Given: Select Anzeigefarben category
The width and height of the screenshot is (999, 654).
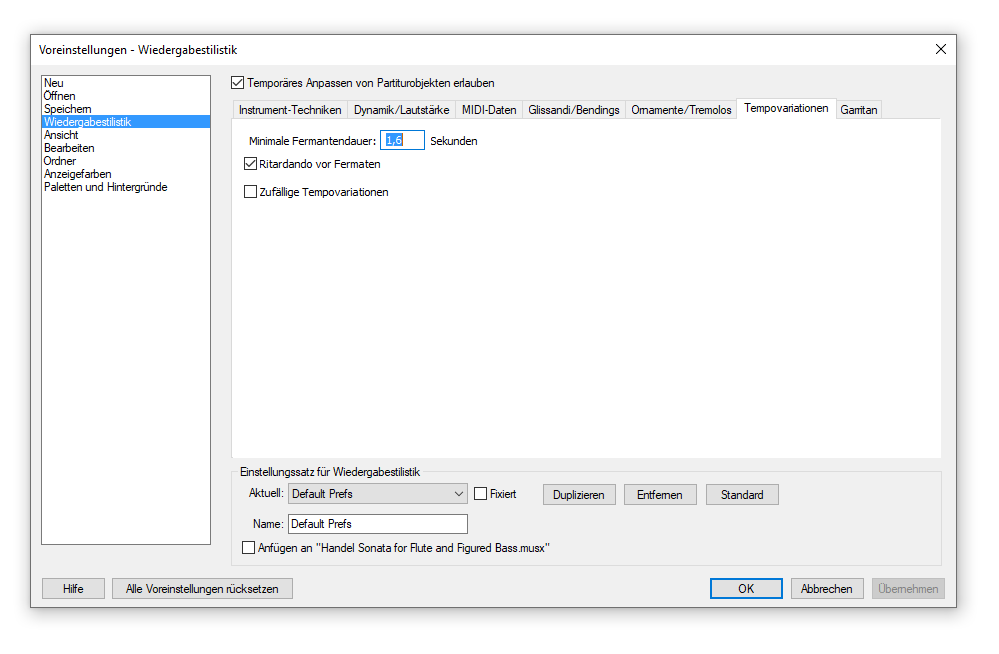Looking at the screenshot, I should pyautogui.click(x=126, y=174).
